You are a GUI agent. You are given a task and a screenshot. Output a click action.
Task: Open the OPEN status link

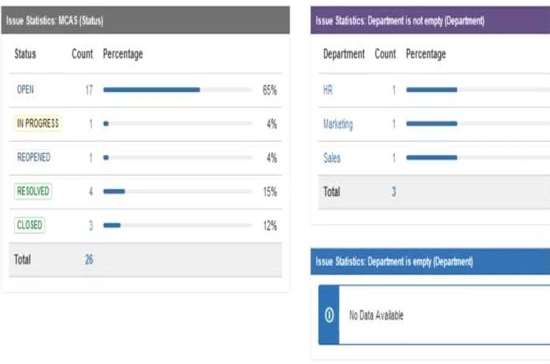25,90
